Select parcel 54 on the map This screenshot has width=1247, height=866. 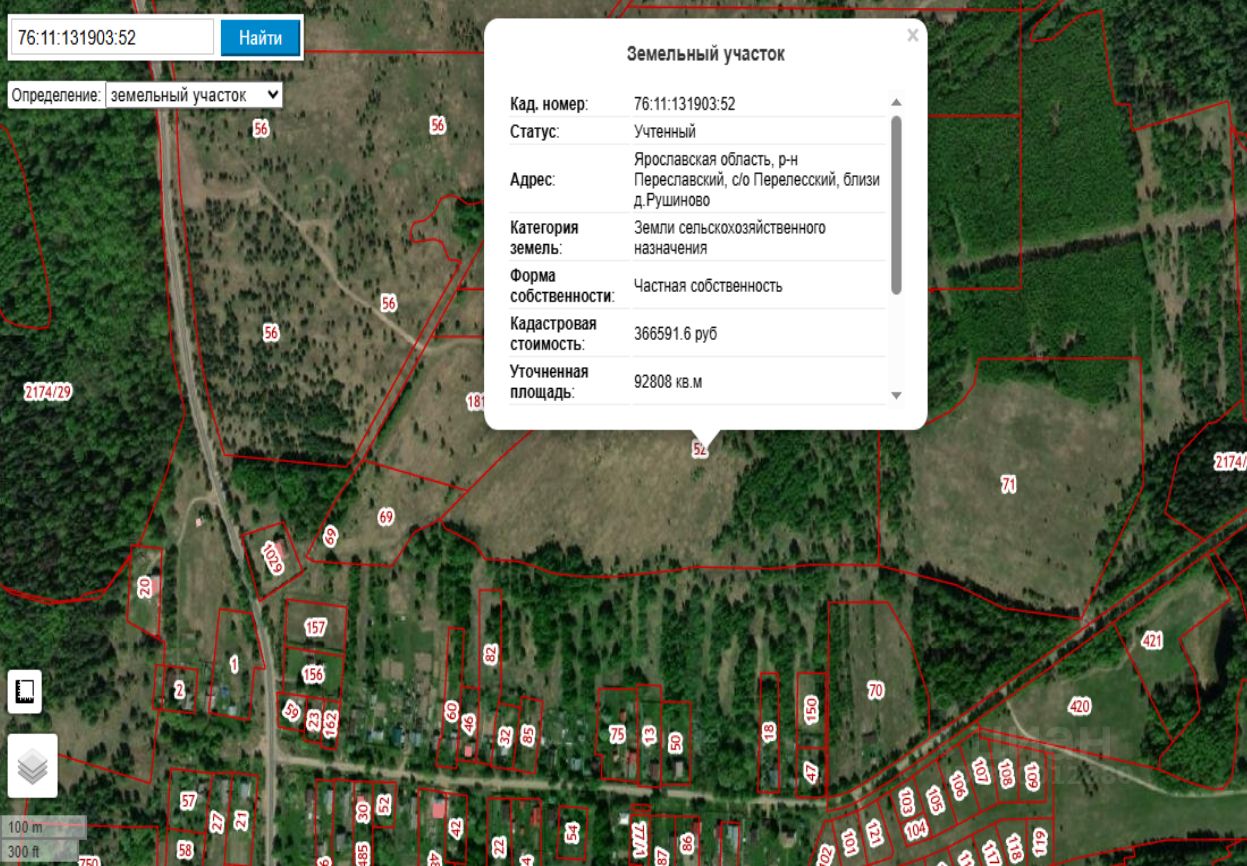point(571,832)
